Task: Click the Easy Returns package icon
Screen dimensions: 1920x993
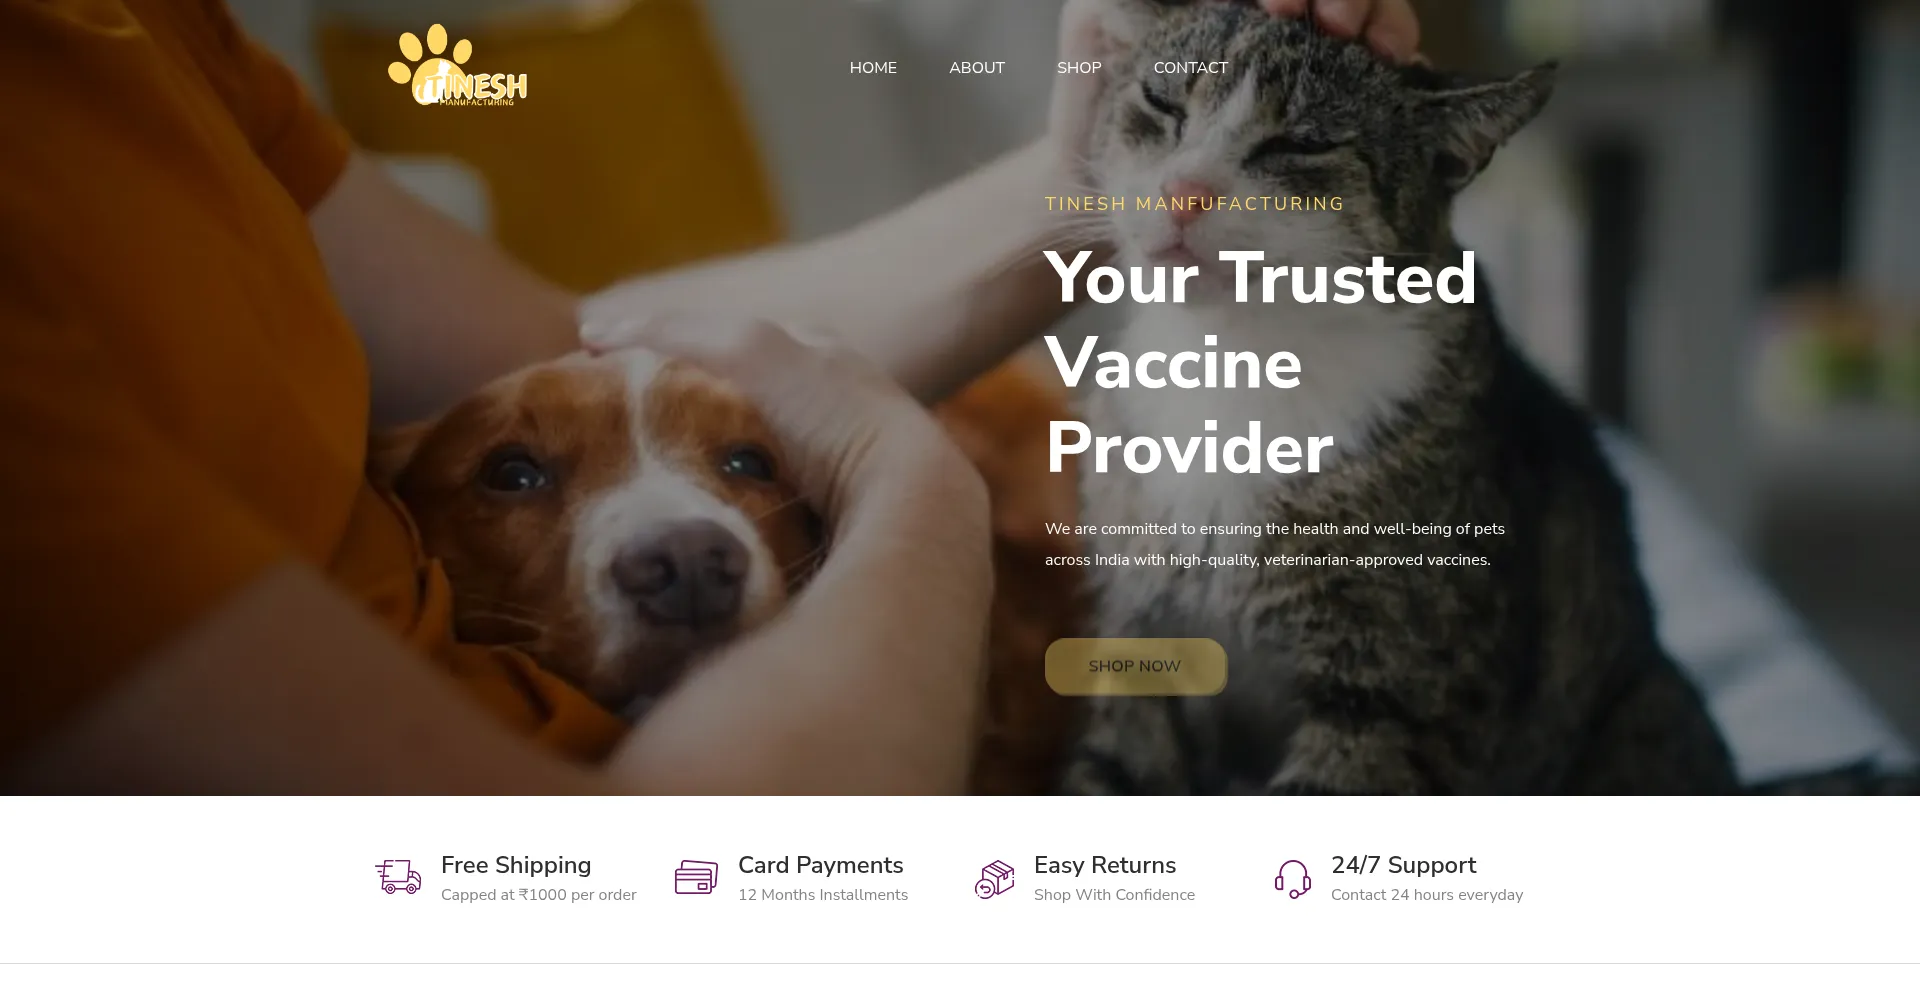Action: [995, 879]
